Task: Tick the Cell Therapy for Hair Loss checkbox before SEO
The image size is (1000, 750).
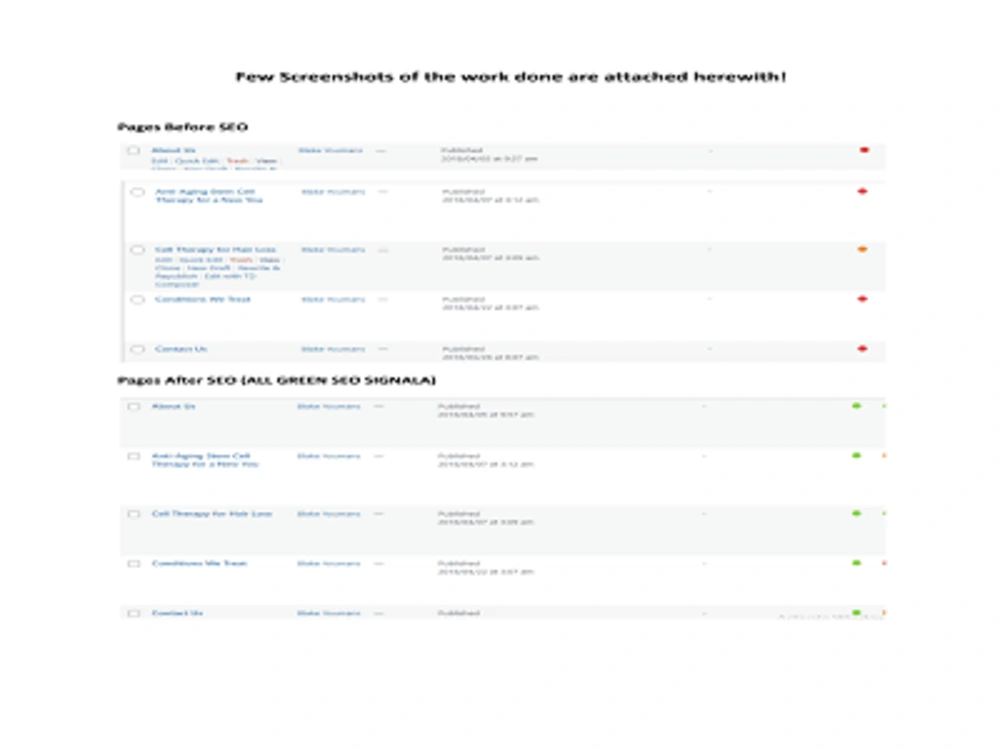Action: tap(137, 250)
